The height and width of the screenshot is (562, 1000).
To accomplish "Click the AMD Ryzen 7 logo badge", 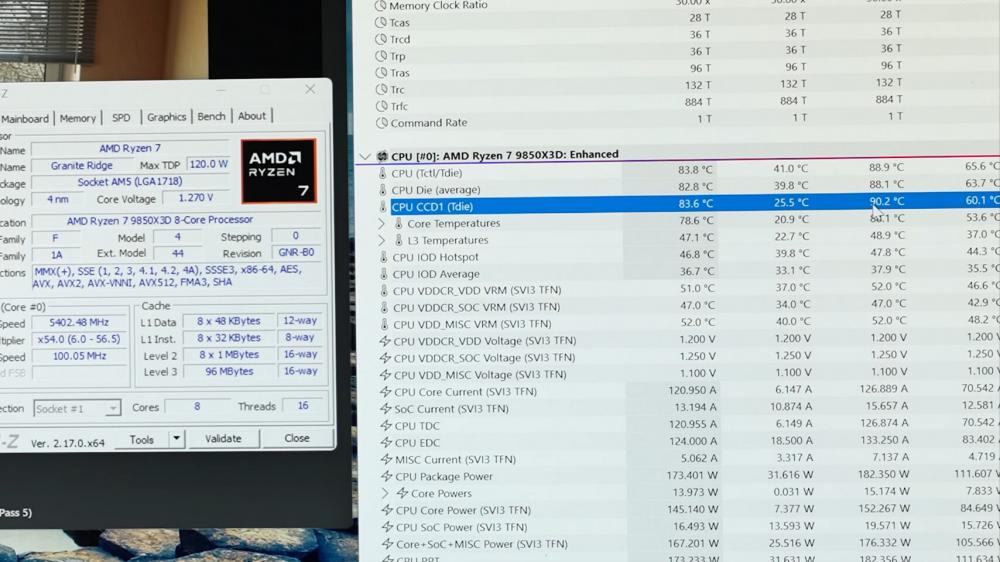I will [278, 171].
